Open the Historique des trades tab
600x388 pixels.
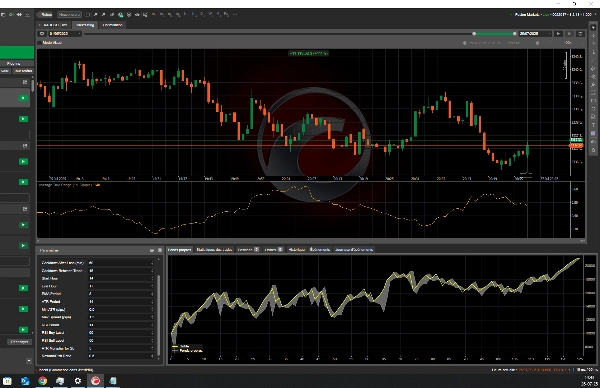[214, 249]
